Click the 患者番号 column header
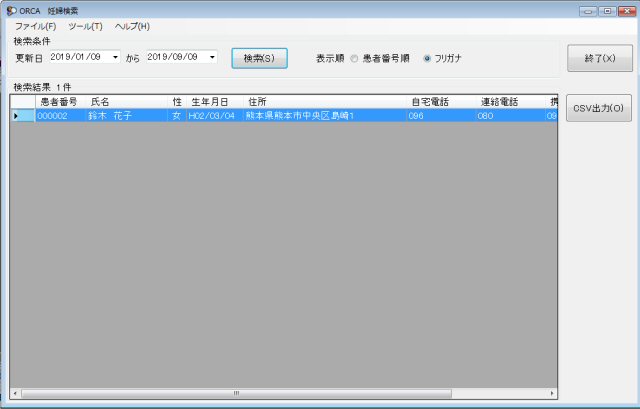 [x=60, y=102]
